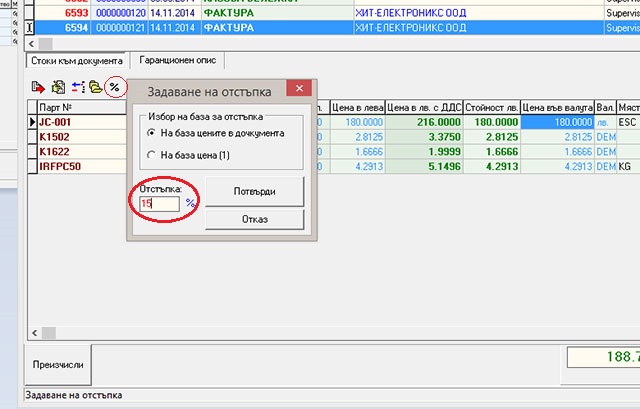This screenshot has height=409, width=640.
Task: Click scroll left arrow of items grid
Action: [x=35, y=333]
